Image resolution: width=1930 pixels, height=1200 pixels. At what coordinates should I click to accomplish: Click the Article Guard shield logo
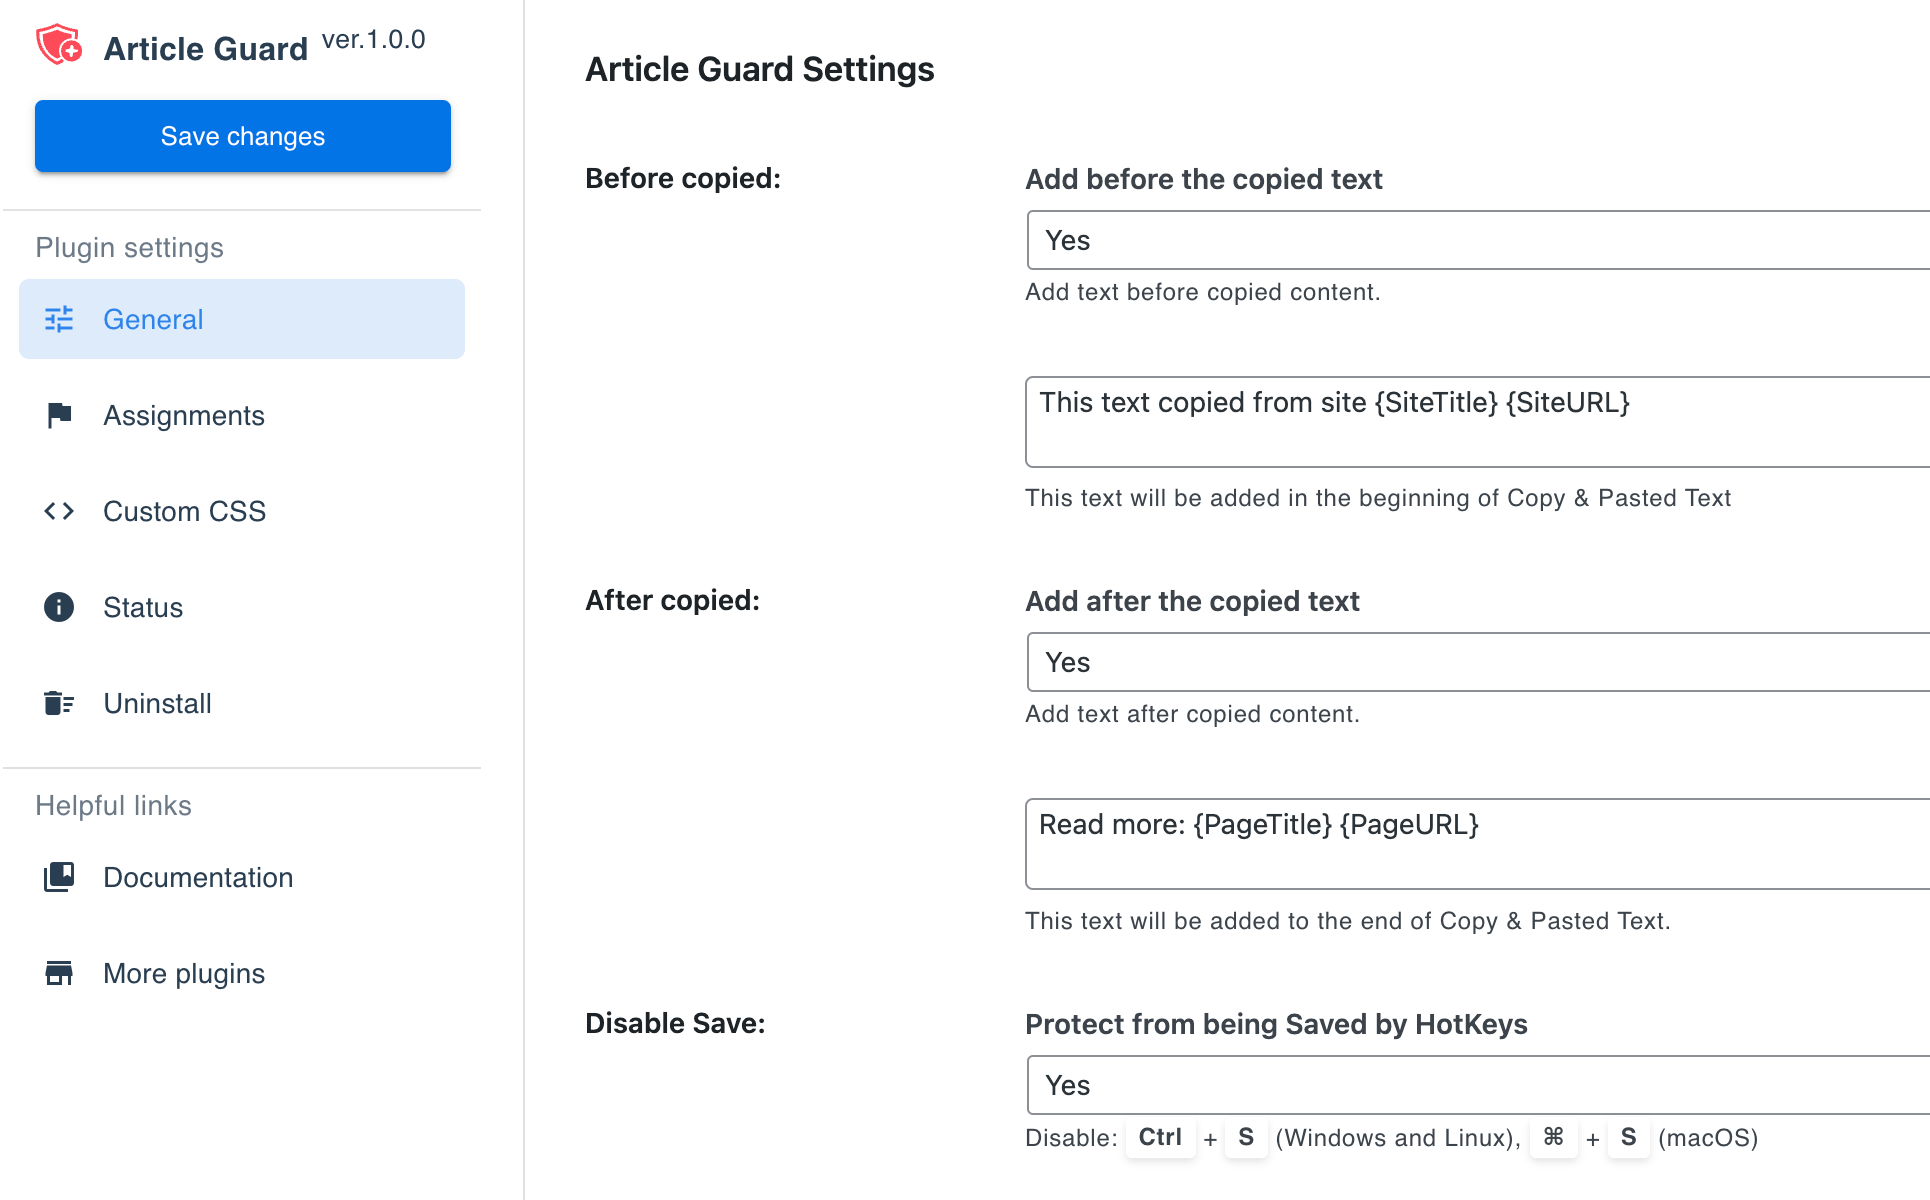(59, 45)
